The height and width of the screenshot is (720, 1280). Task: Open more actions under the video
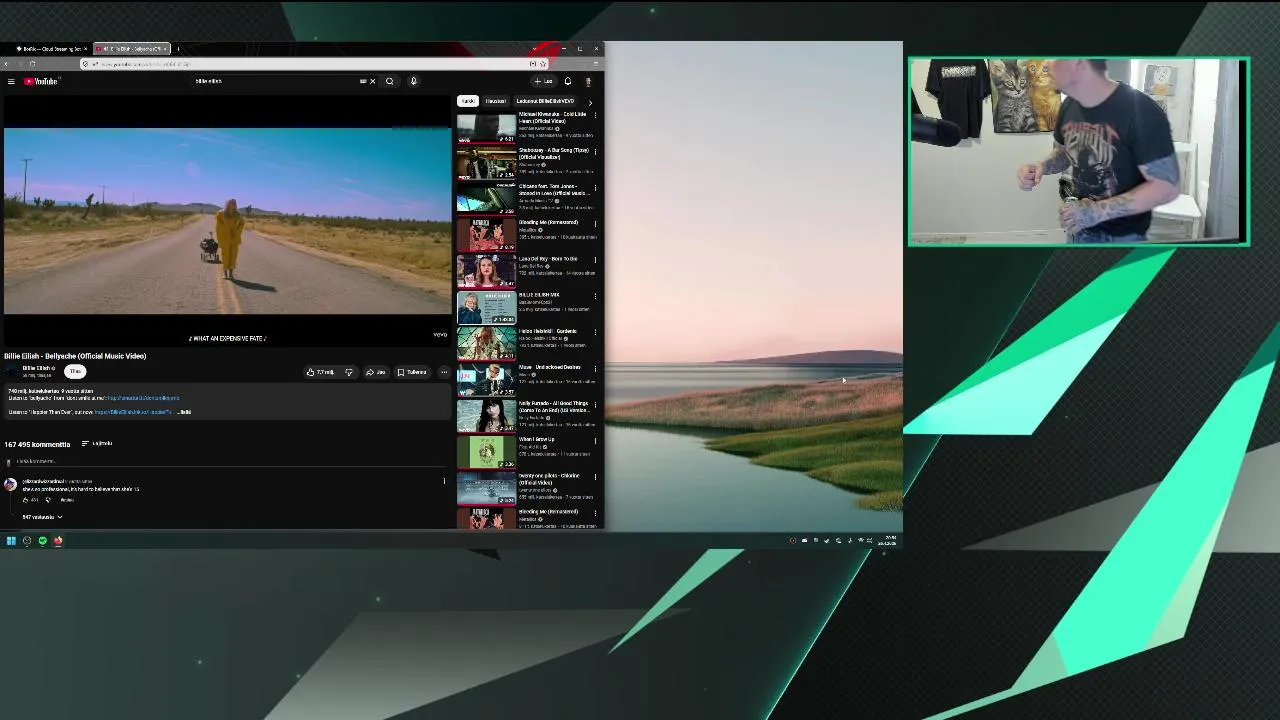pos(444,372)
